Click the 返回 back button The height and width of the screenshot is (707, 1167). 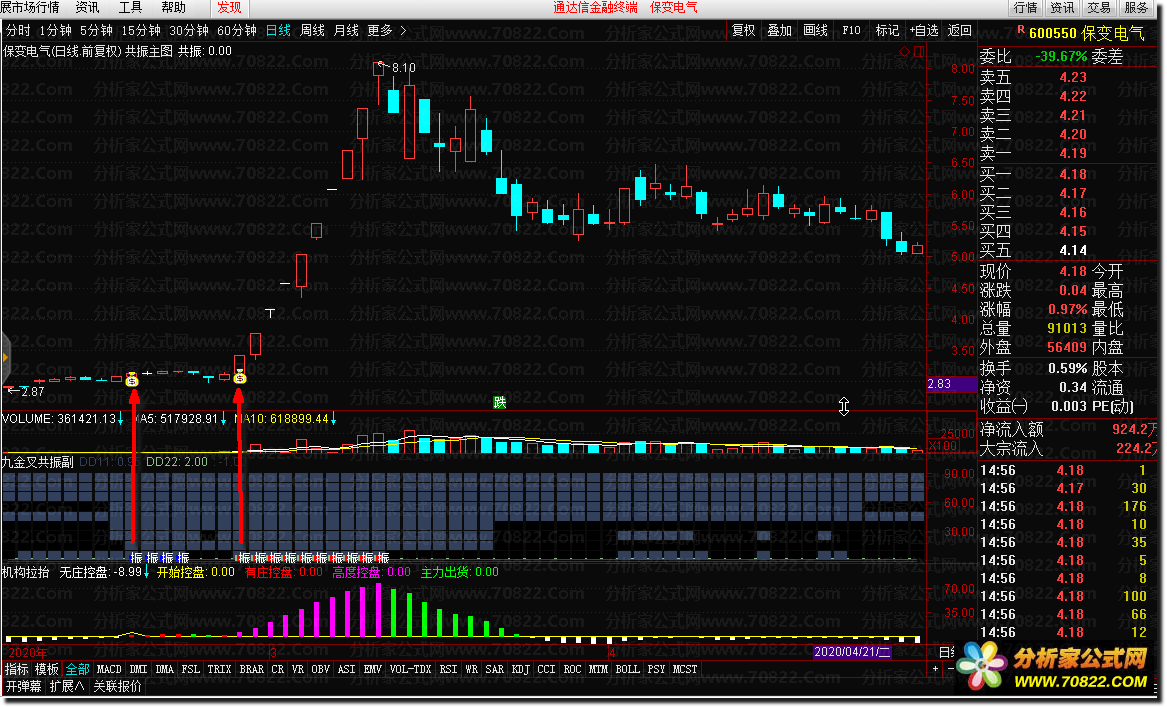[959, 31]
